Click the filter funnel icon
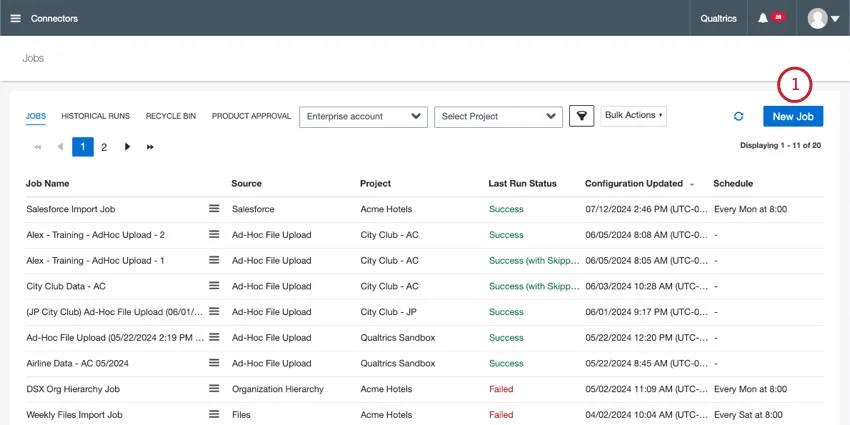This screenshot has width=850, height=425. pyautogui.click(x=581, y=116)
